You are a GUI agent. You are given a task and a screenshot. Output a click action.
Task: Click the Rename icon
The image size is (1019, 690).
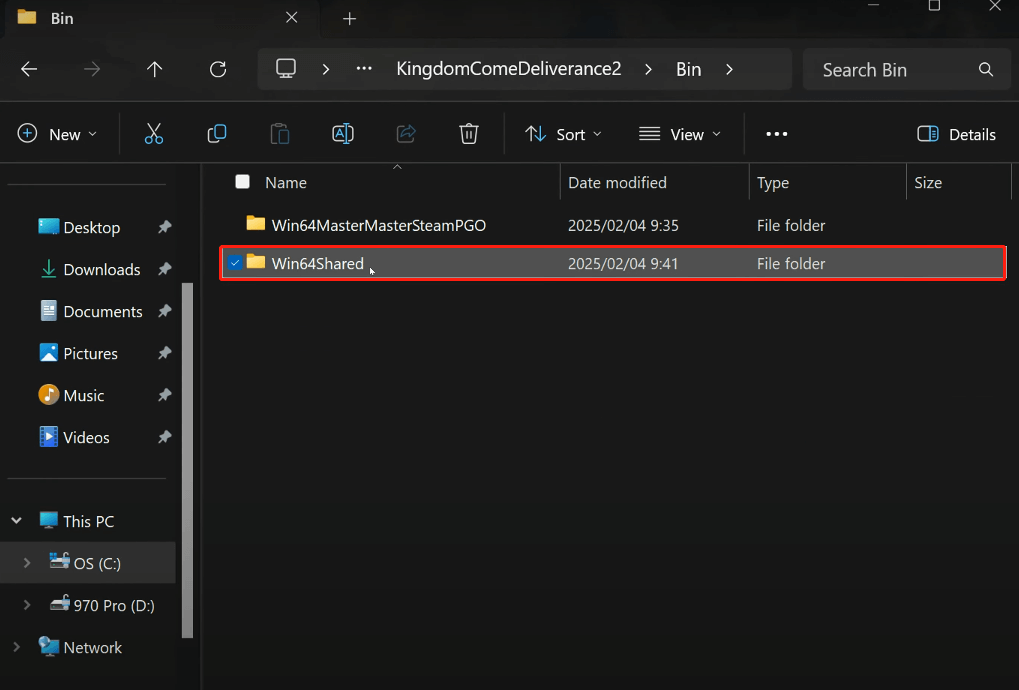(x=342, y=134)
